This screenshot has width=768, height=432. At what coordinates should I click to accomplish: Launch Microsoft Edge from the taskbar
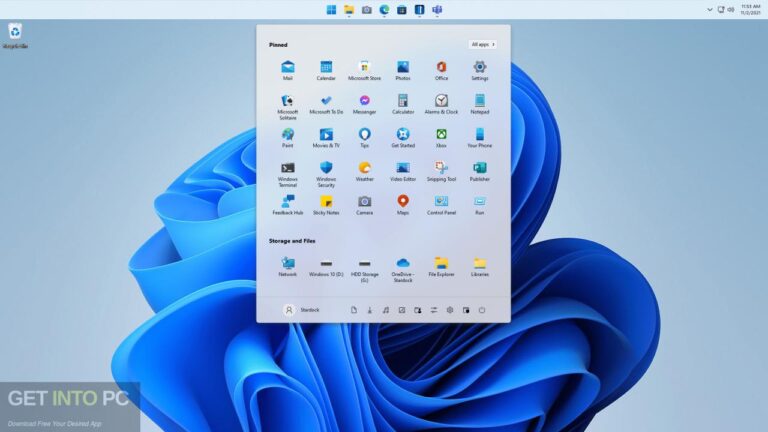[384, 10]
